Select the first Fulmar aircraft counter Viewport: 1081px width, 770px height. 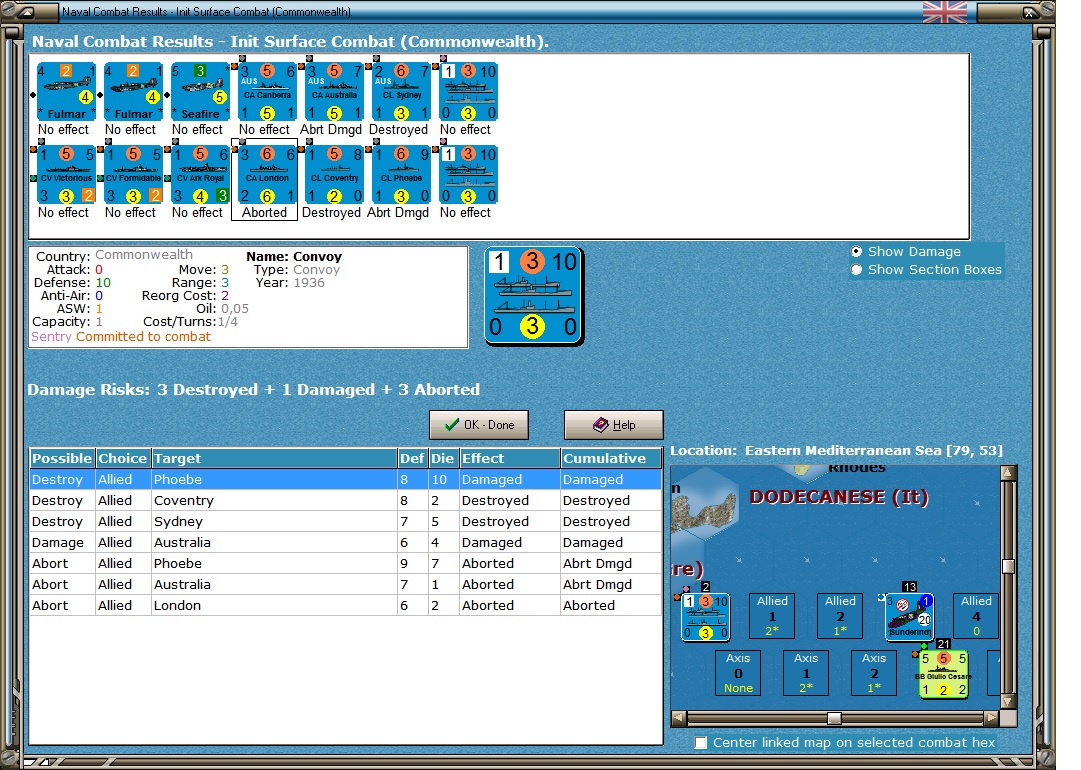pyautogui.click(x=66, y=92)
